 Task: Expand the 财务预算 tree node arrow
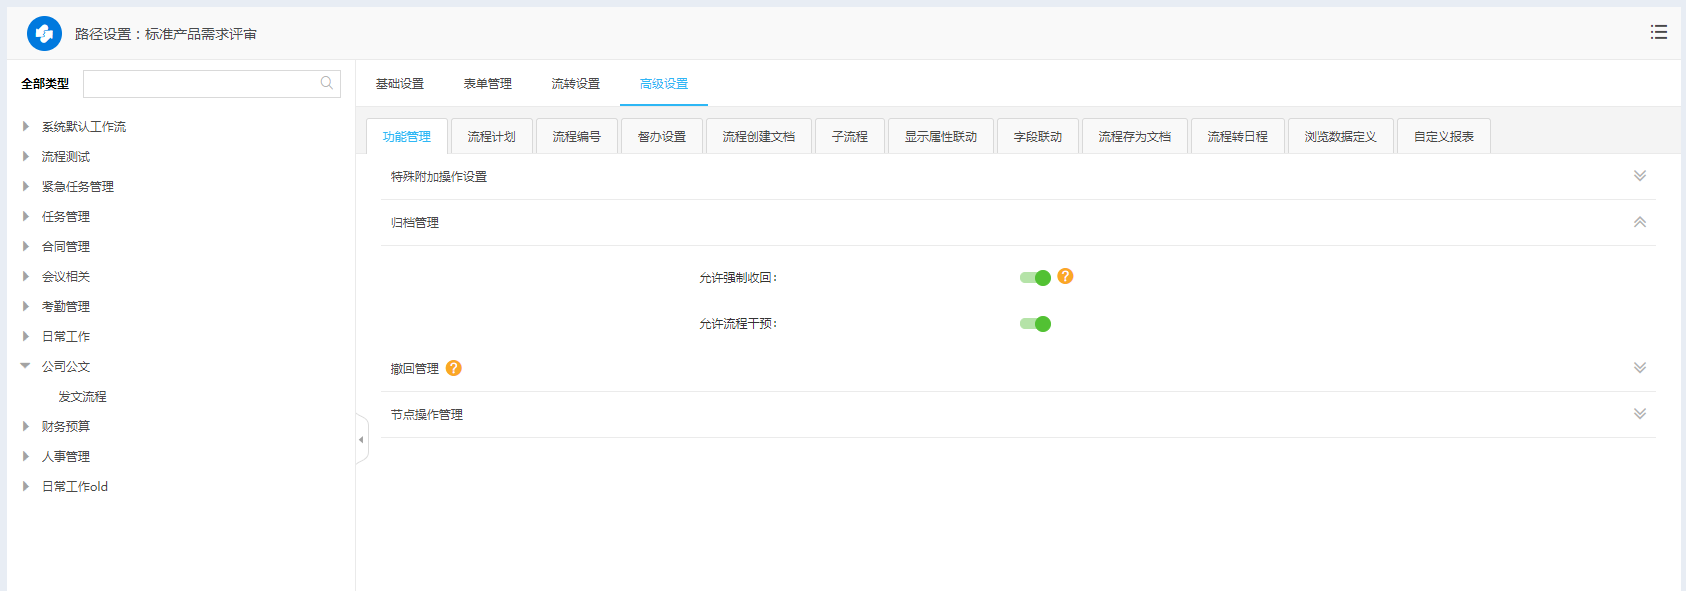(x=25, y=426)
